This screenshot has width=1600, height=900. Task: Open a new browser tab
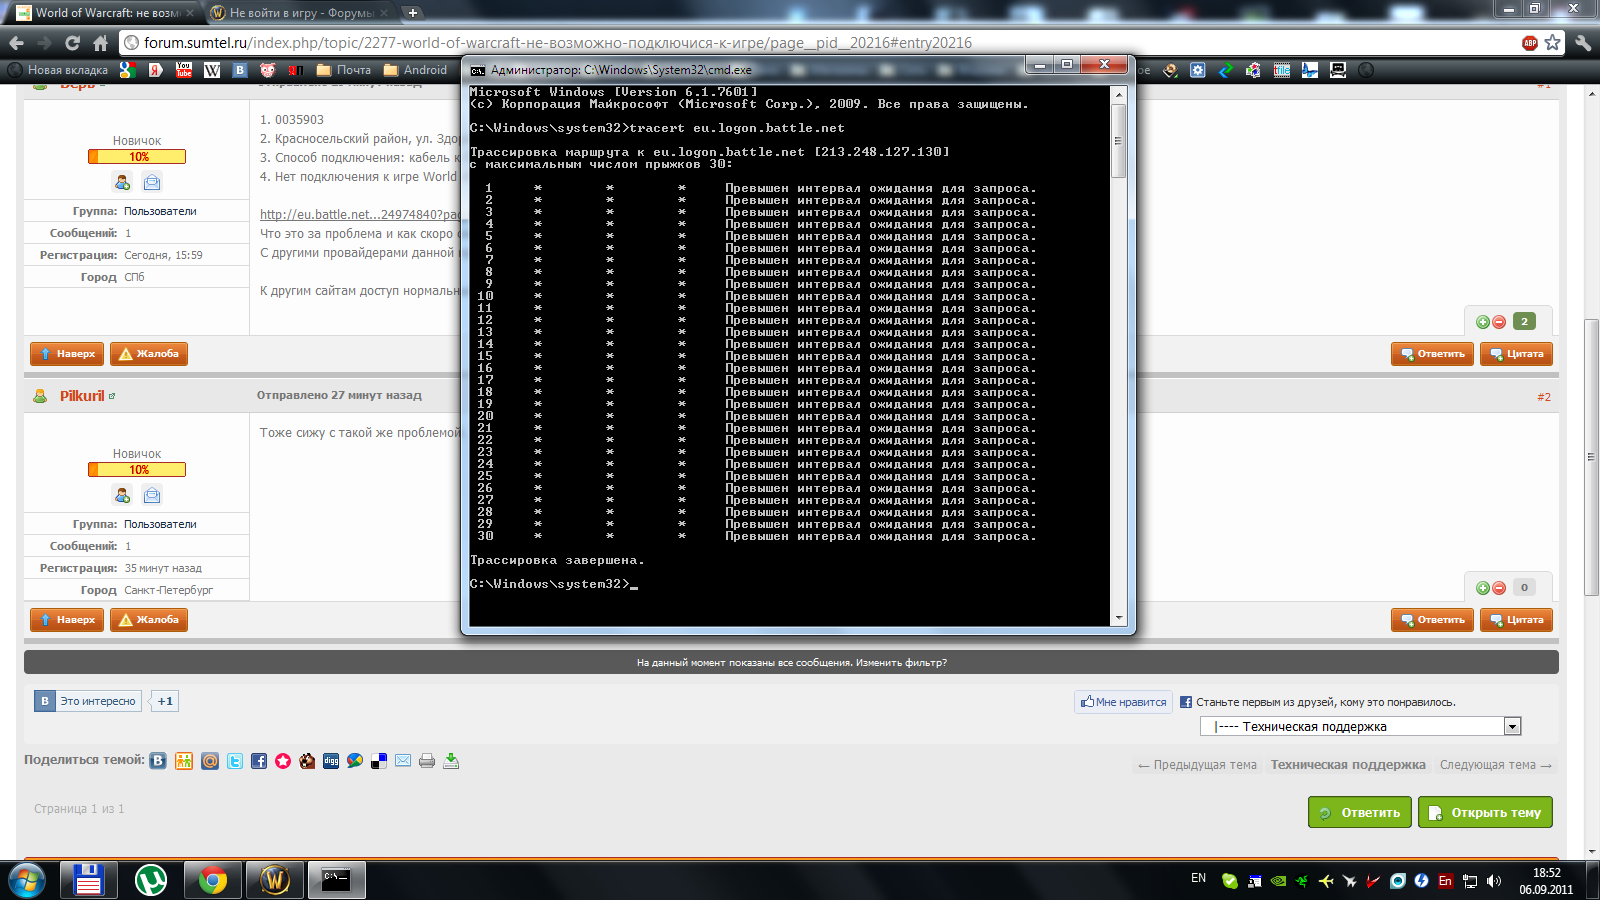(x=413, y=13)
